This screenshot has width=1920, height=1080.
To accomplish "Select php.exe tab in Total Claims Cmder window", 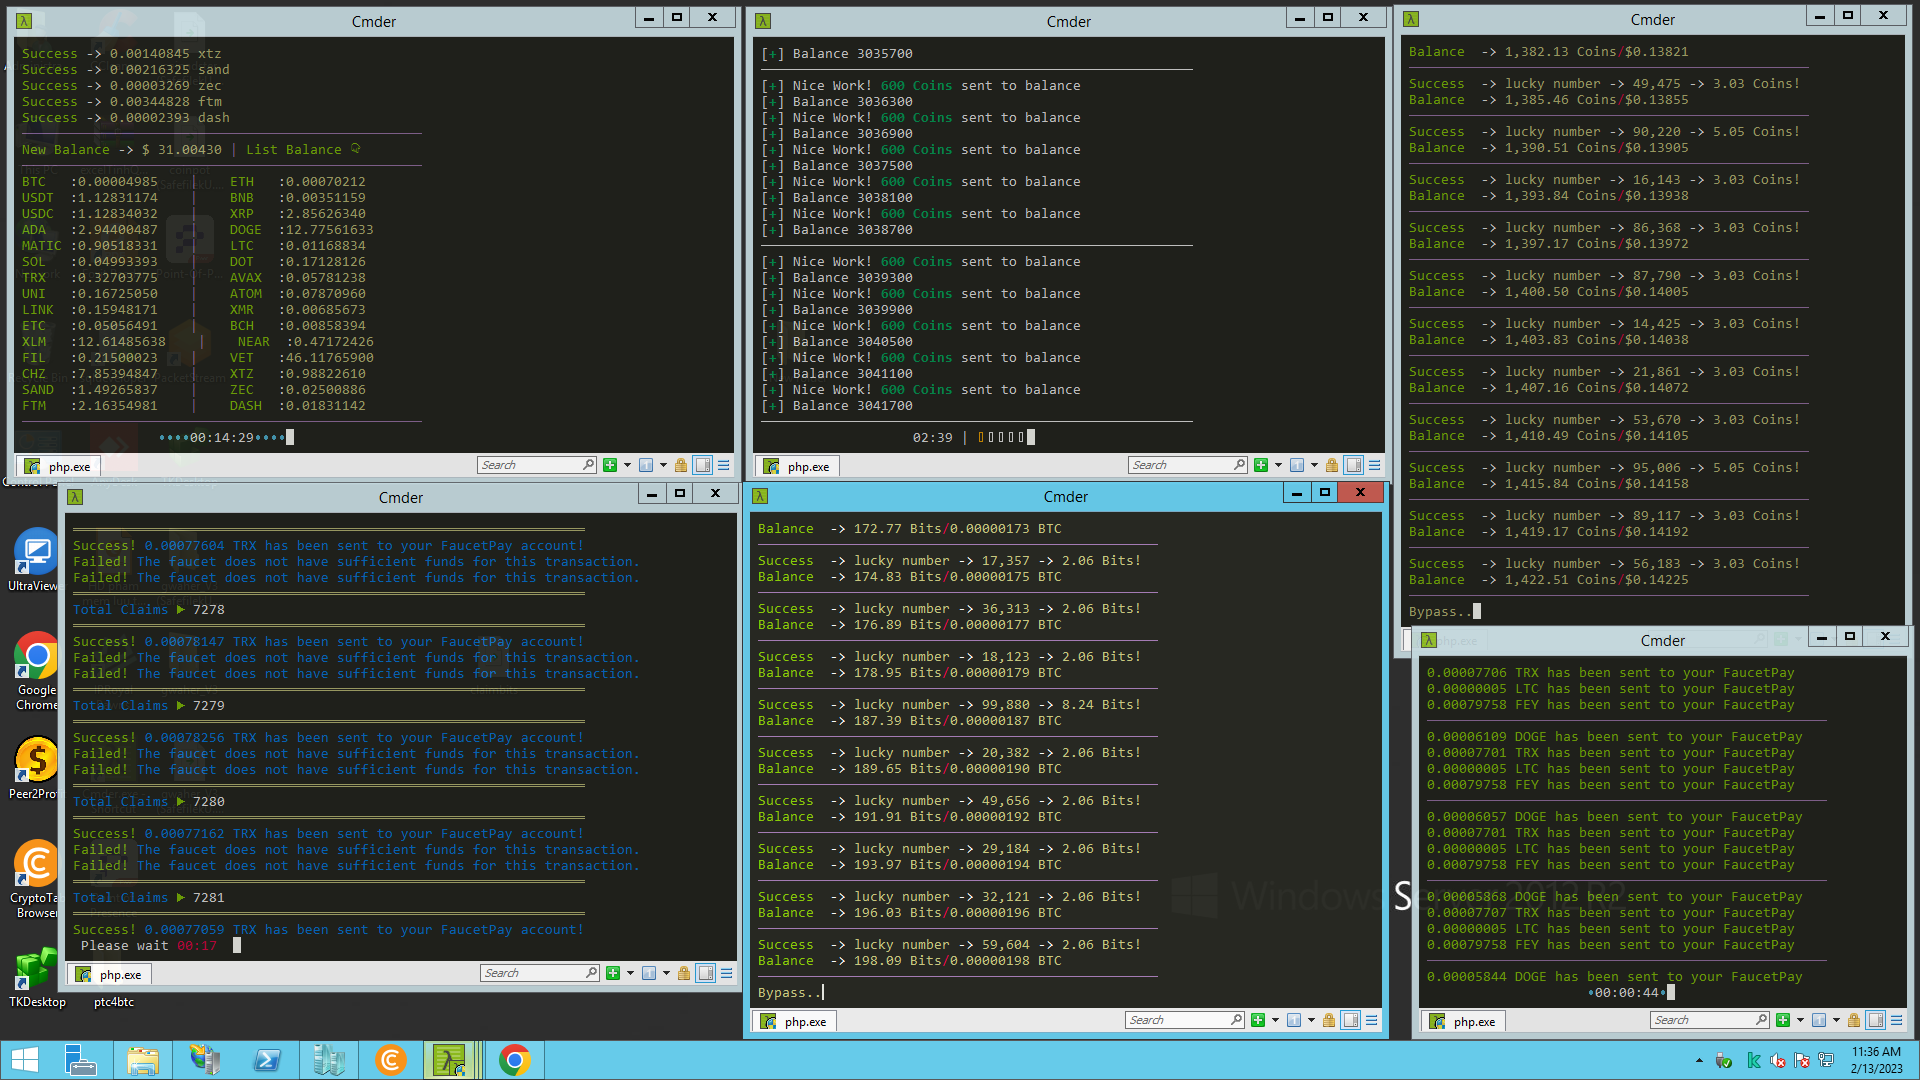I will (109, 974).
